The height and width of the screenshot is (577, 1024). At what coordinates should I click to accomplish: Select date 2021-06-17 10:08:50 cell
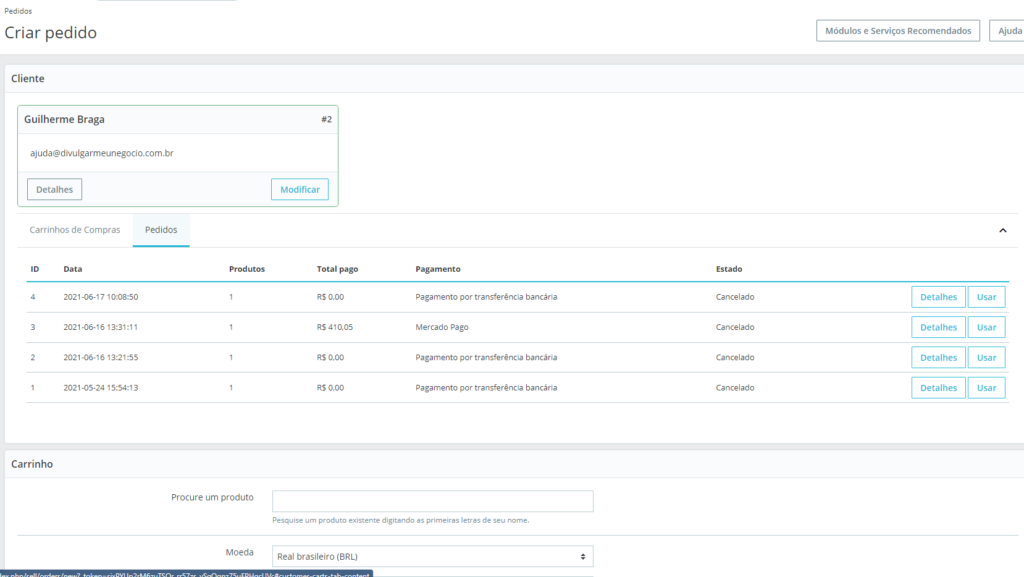point(101,297)
